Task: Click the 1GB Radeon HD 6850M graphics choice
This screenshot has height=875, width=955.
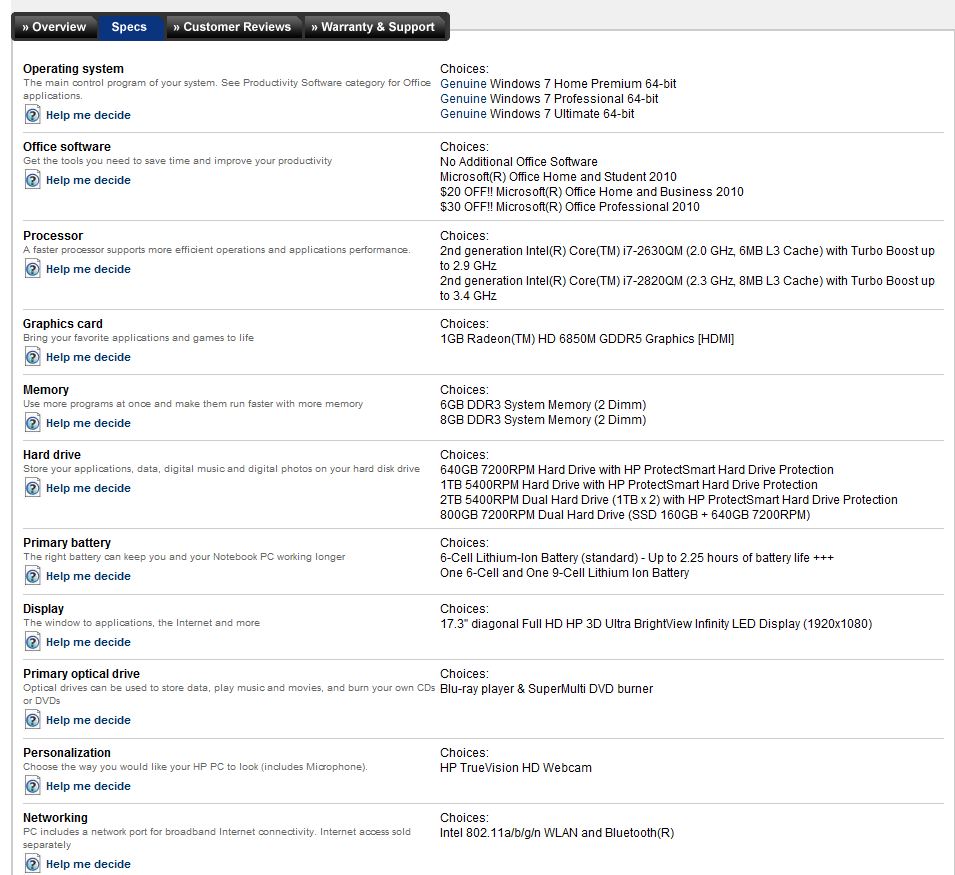Action: [x=587, y=339]
